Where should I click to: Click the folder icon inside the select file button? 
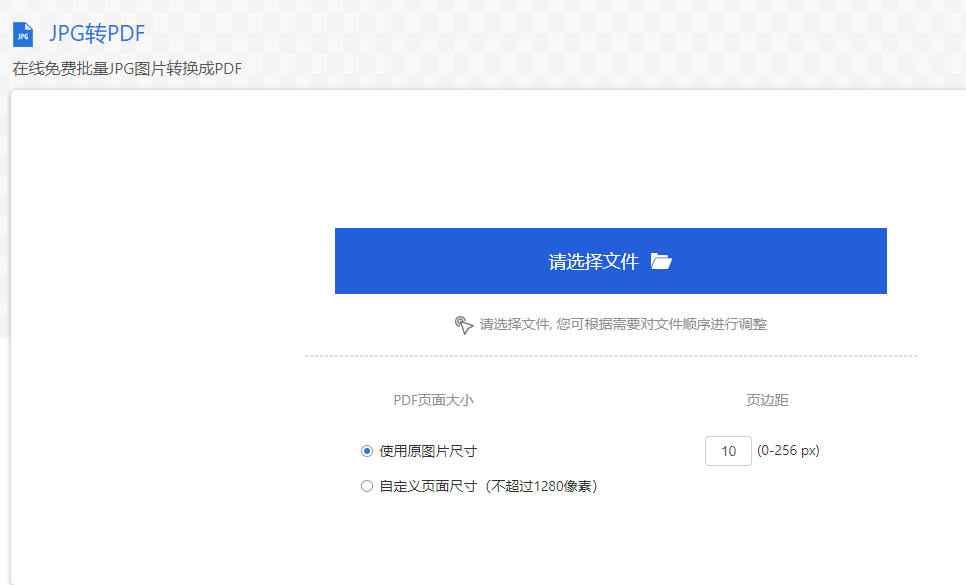pyautogui.click(x=663, y=260)
